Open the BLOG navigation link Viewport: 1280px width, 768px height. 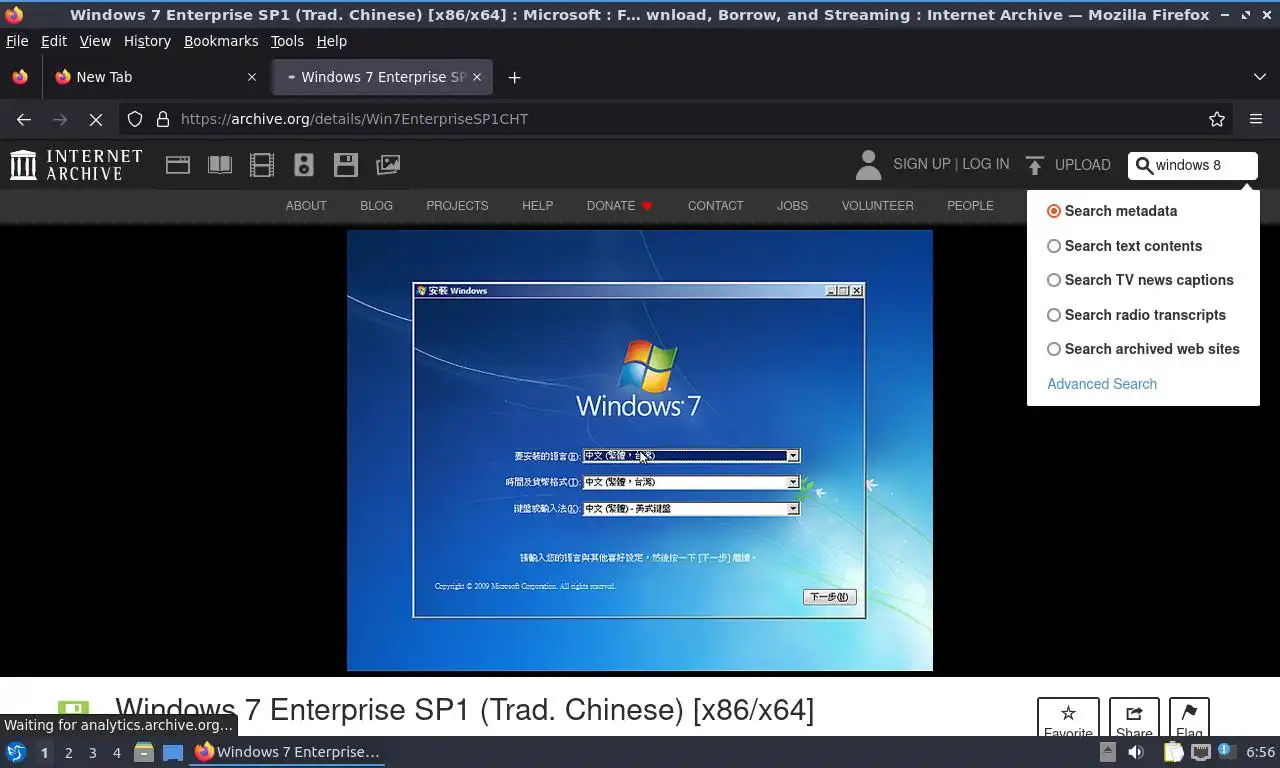click(x=376, y=206)
